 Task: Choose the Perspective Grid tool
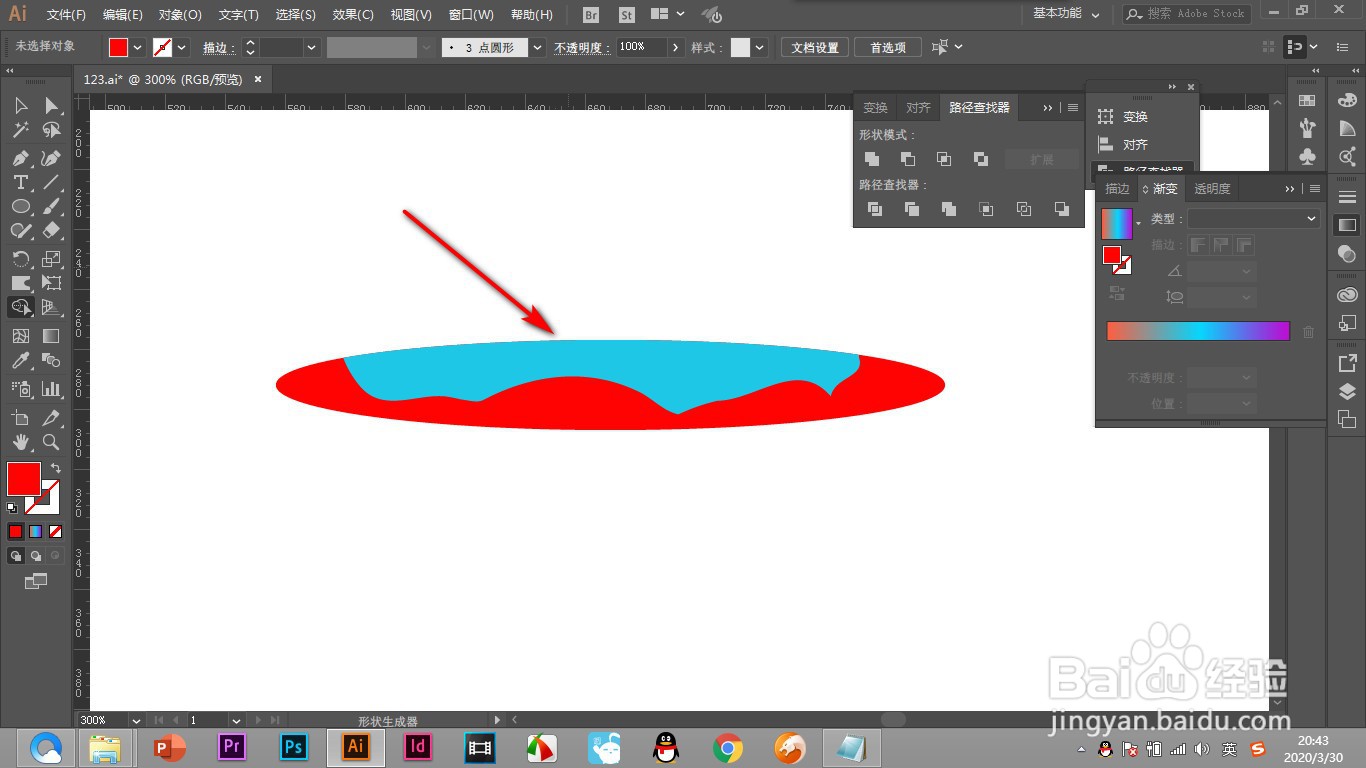(x=51, y=307)
